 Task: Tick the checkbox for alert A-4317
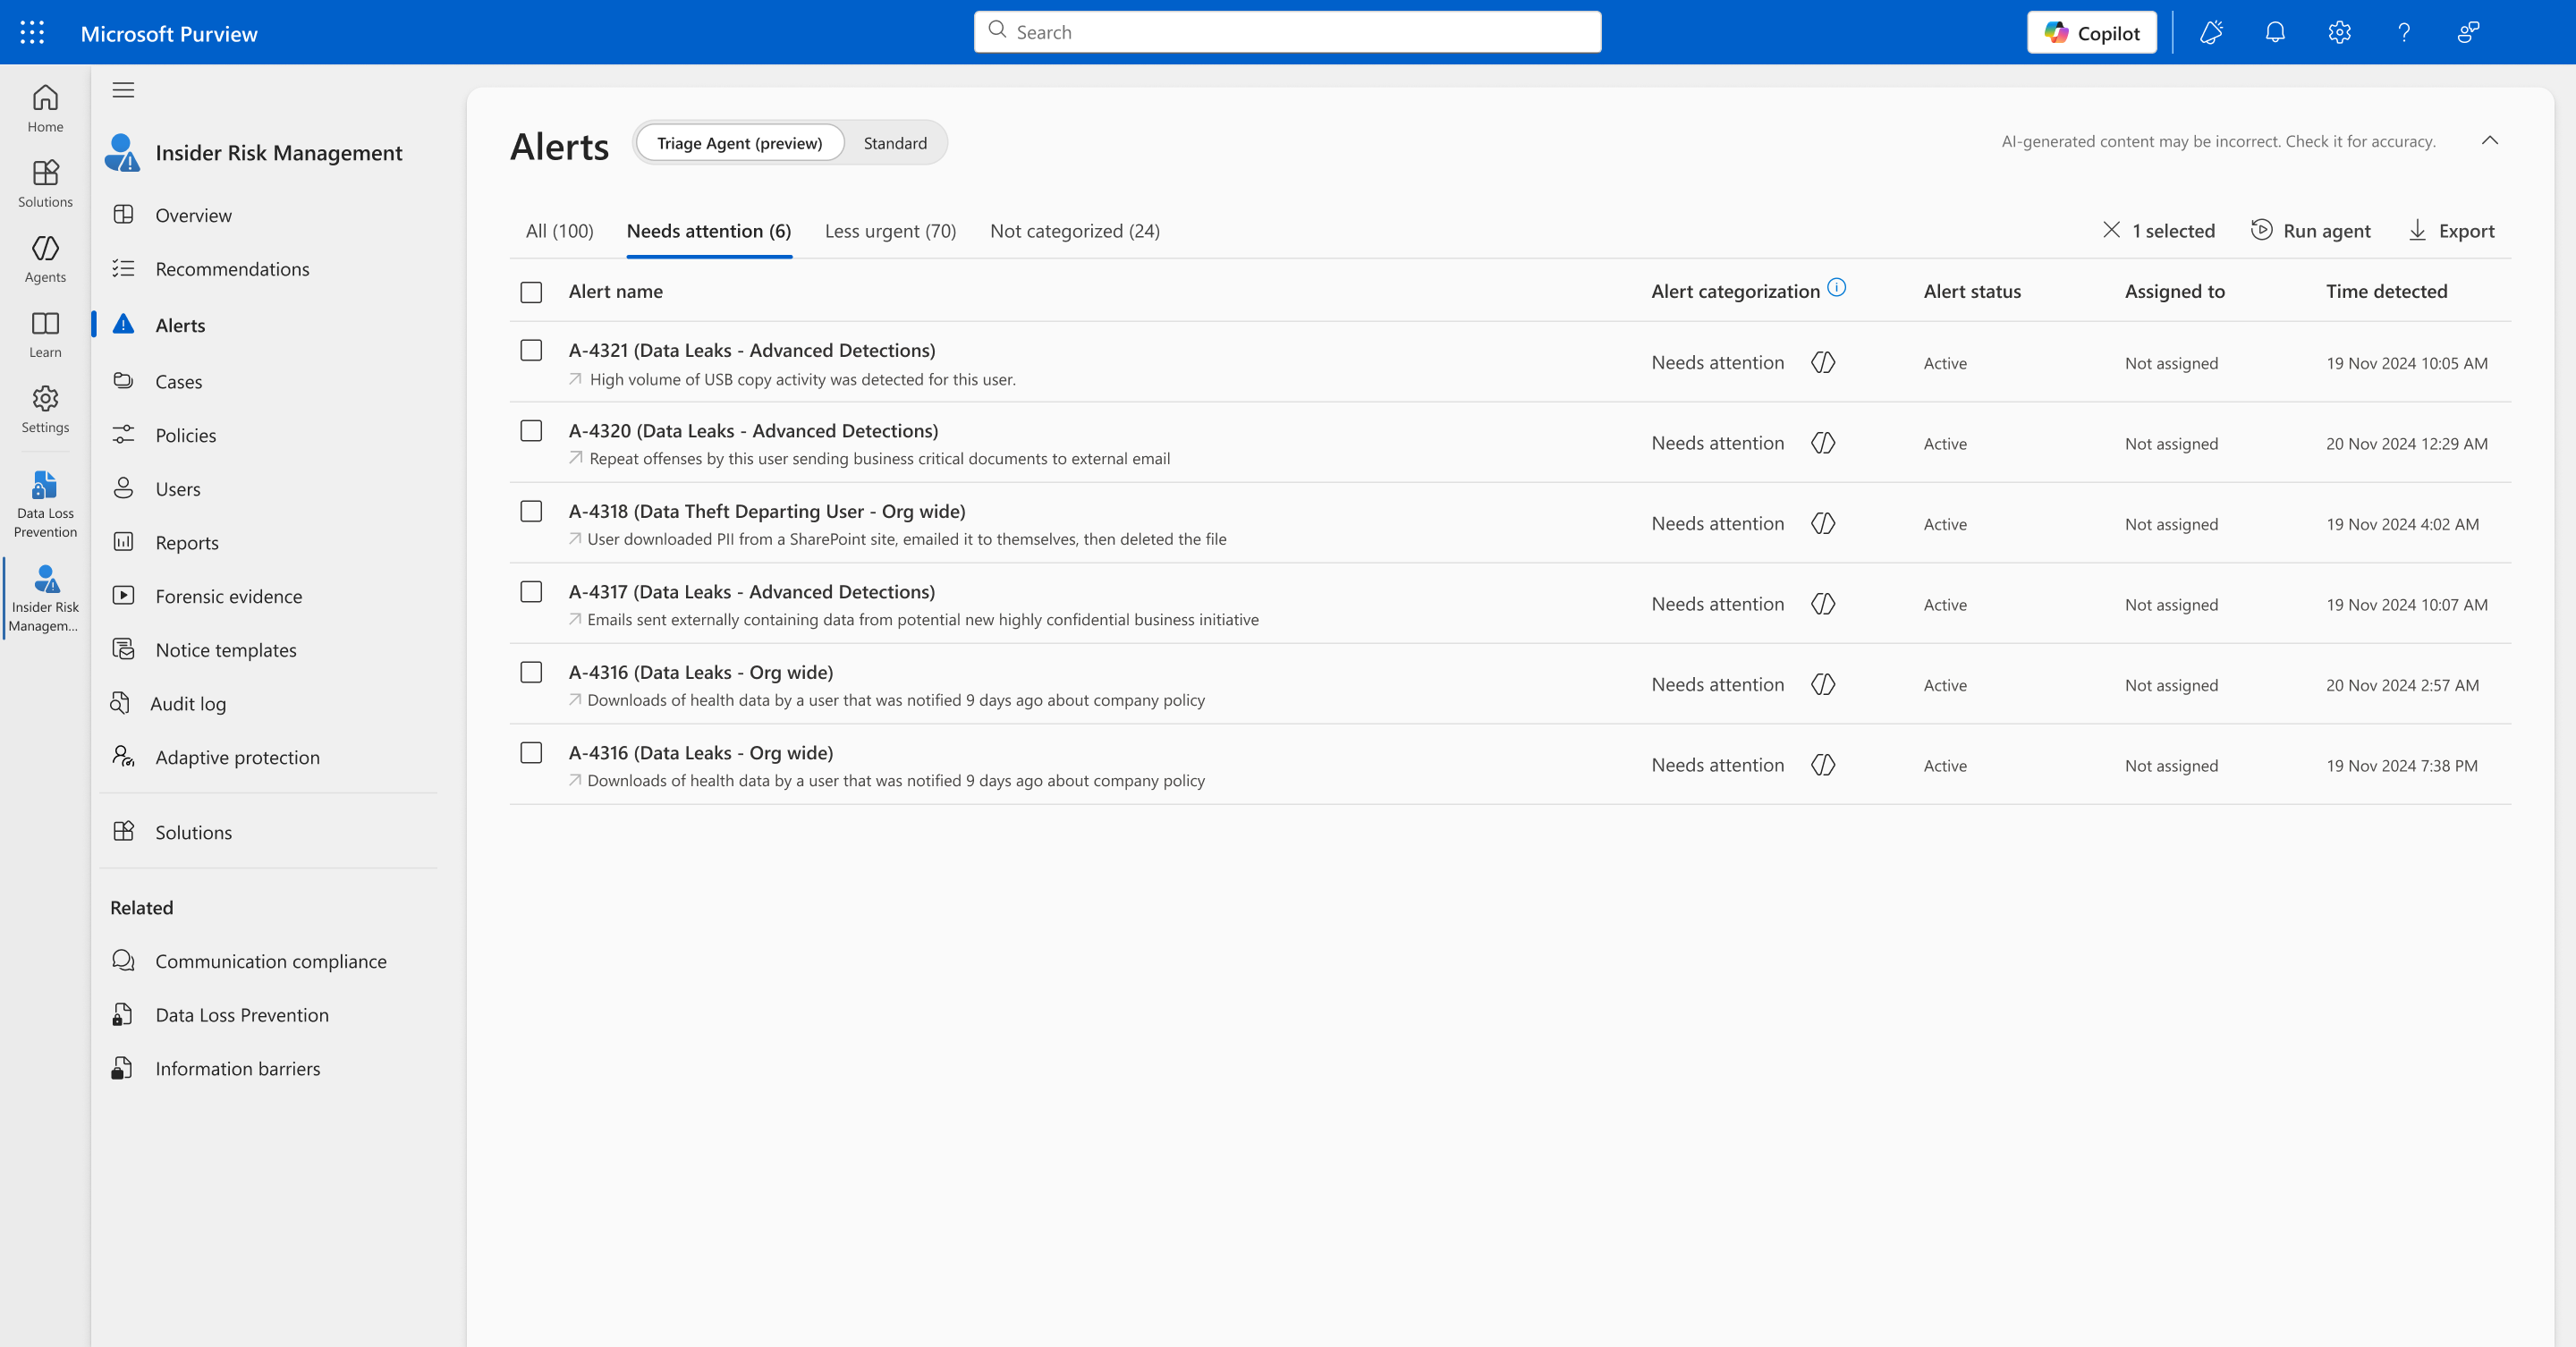click(531, 592)
